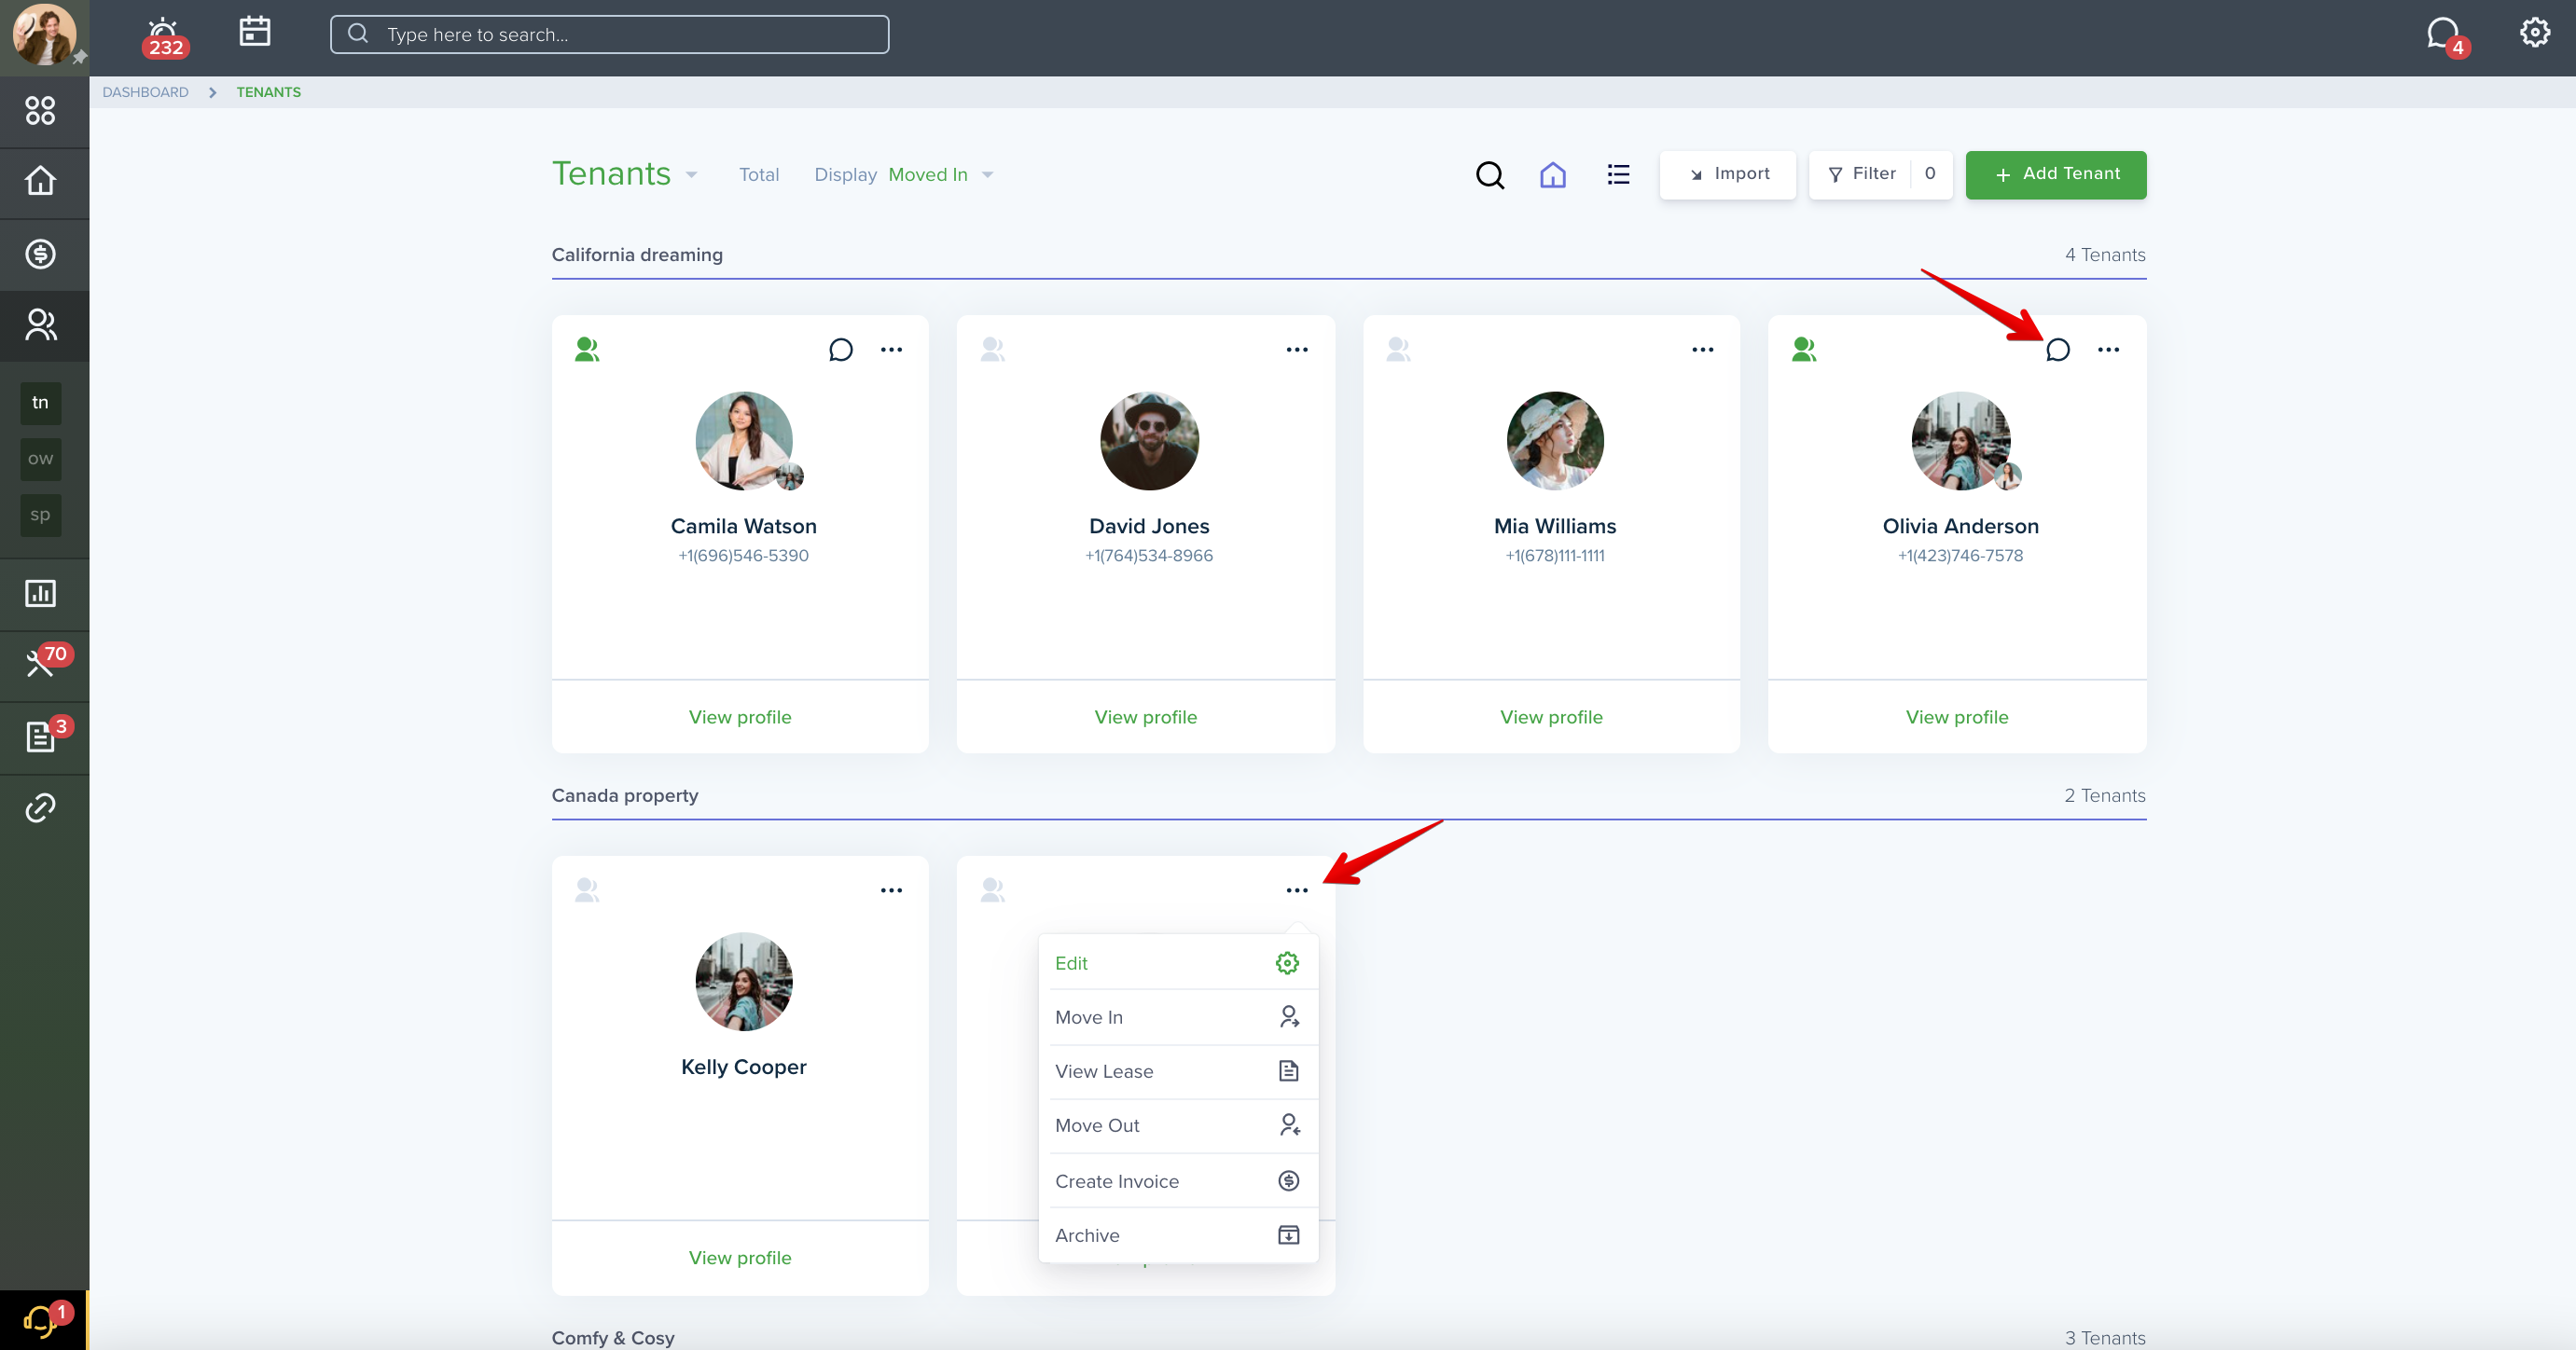Image resolution: width=2576 pixels, height=1350 pixels.
Task: Open accounting dollar icon in sidebar
Action: coord(40,253)
